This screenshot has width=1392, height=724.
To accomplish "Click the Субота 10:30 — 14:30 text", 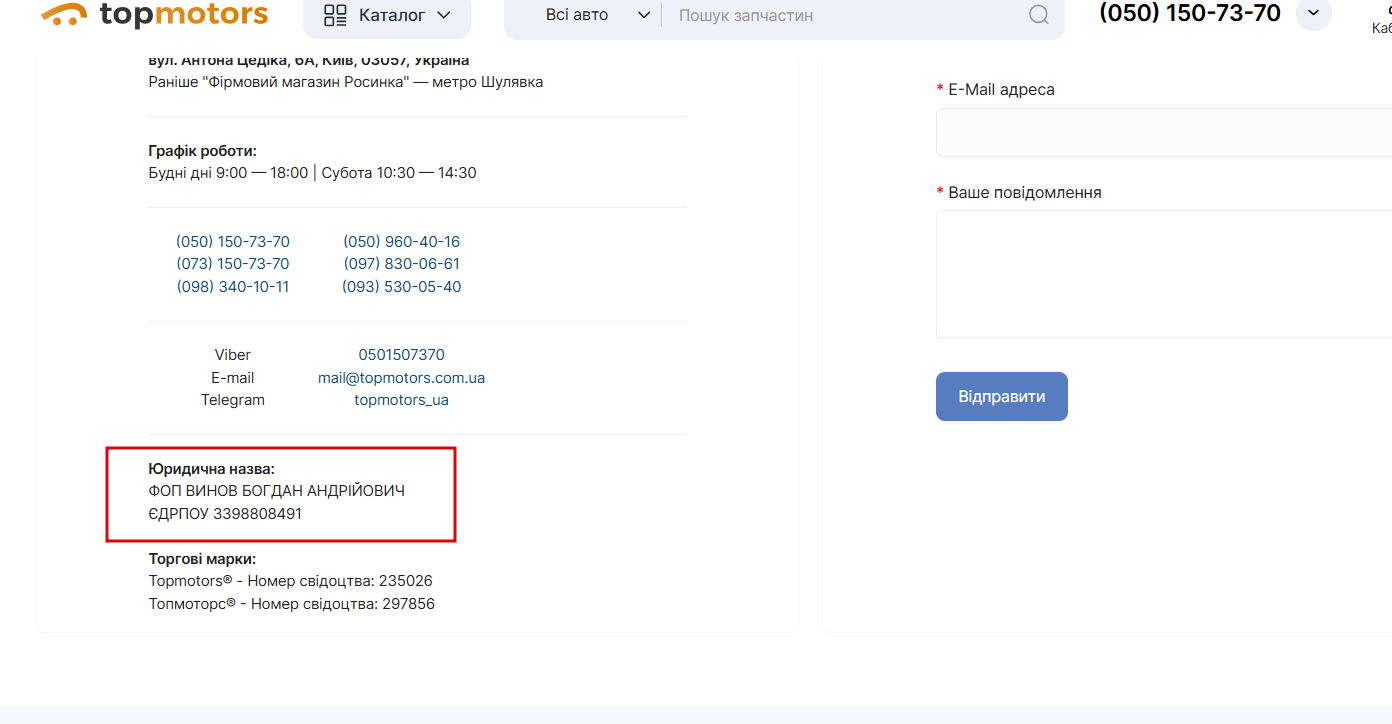I will click(x=399, y=173).
